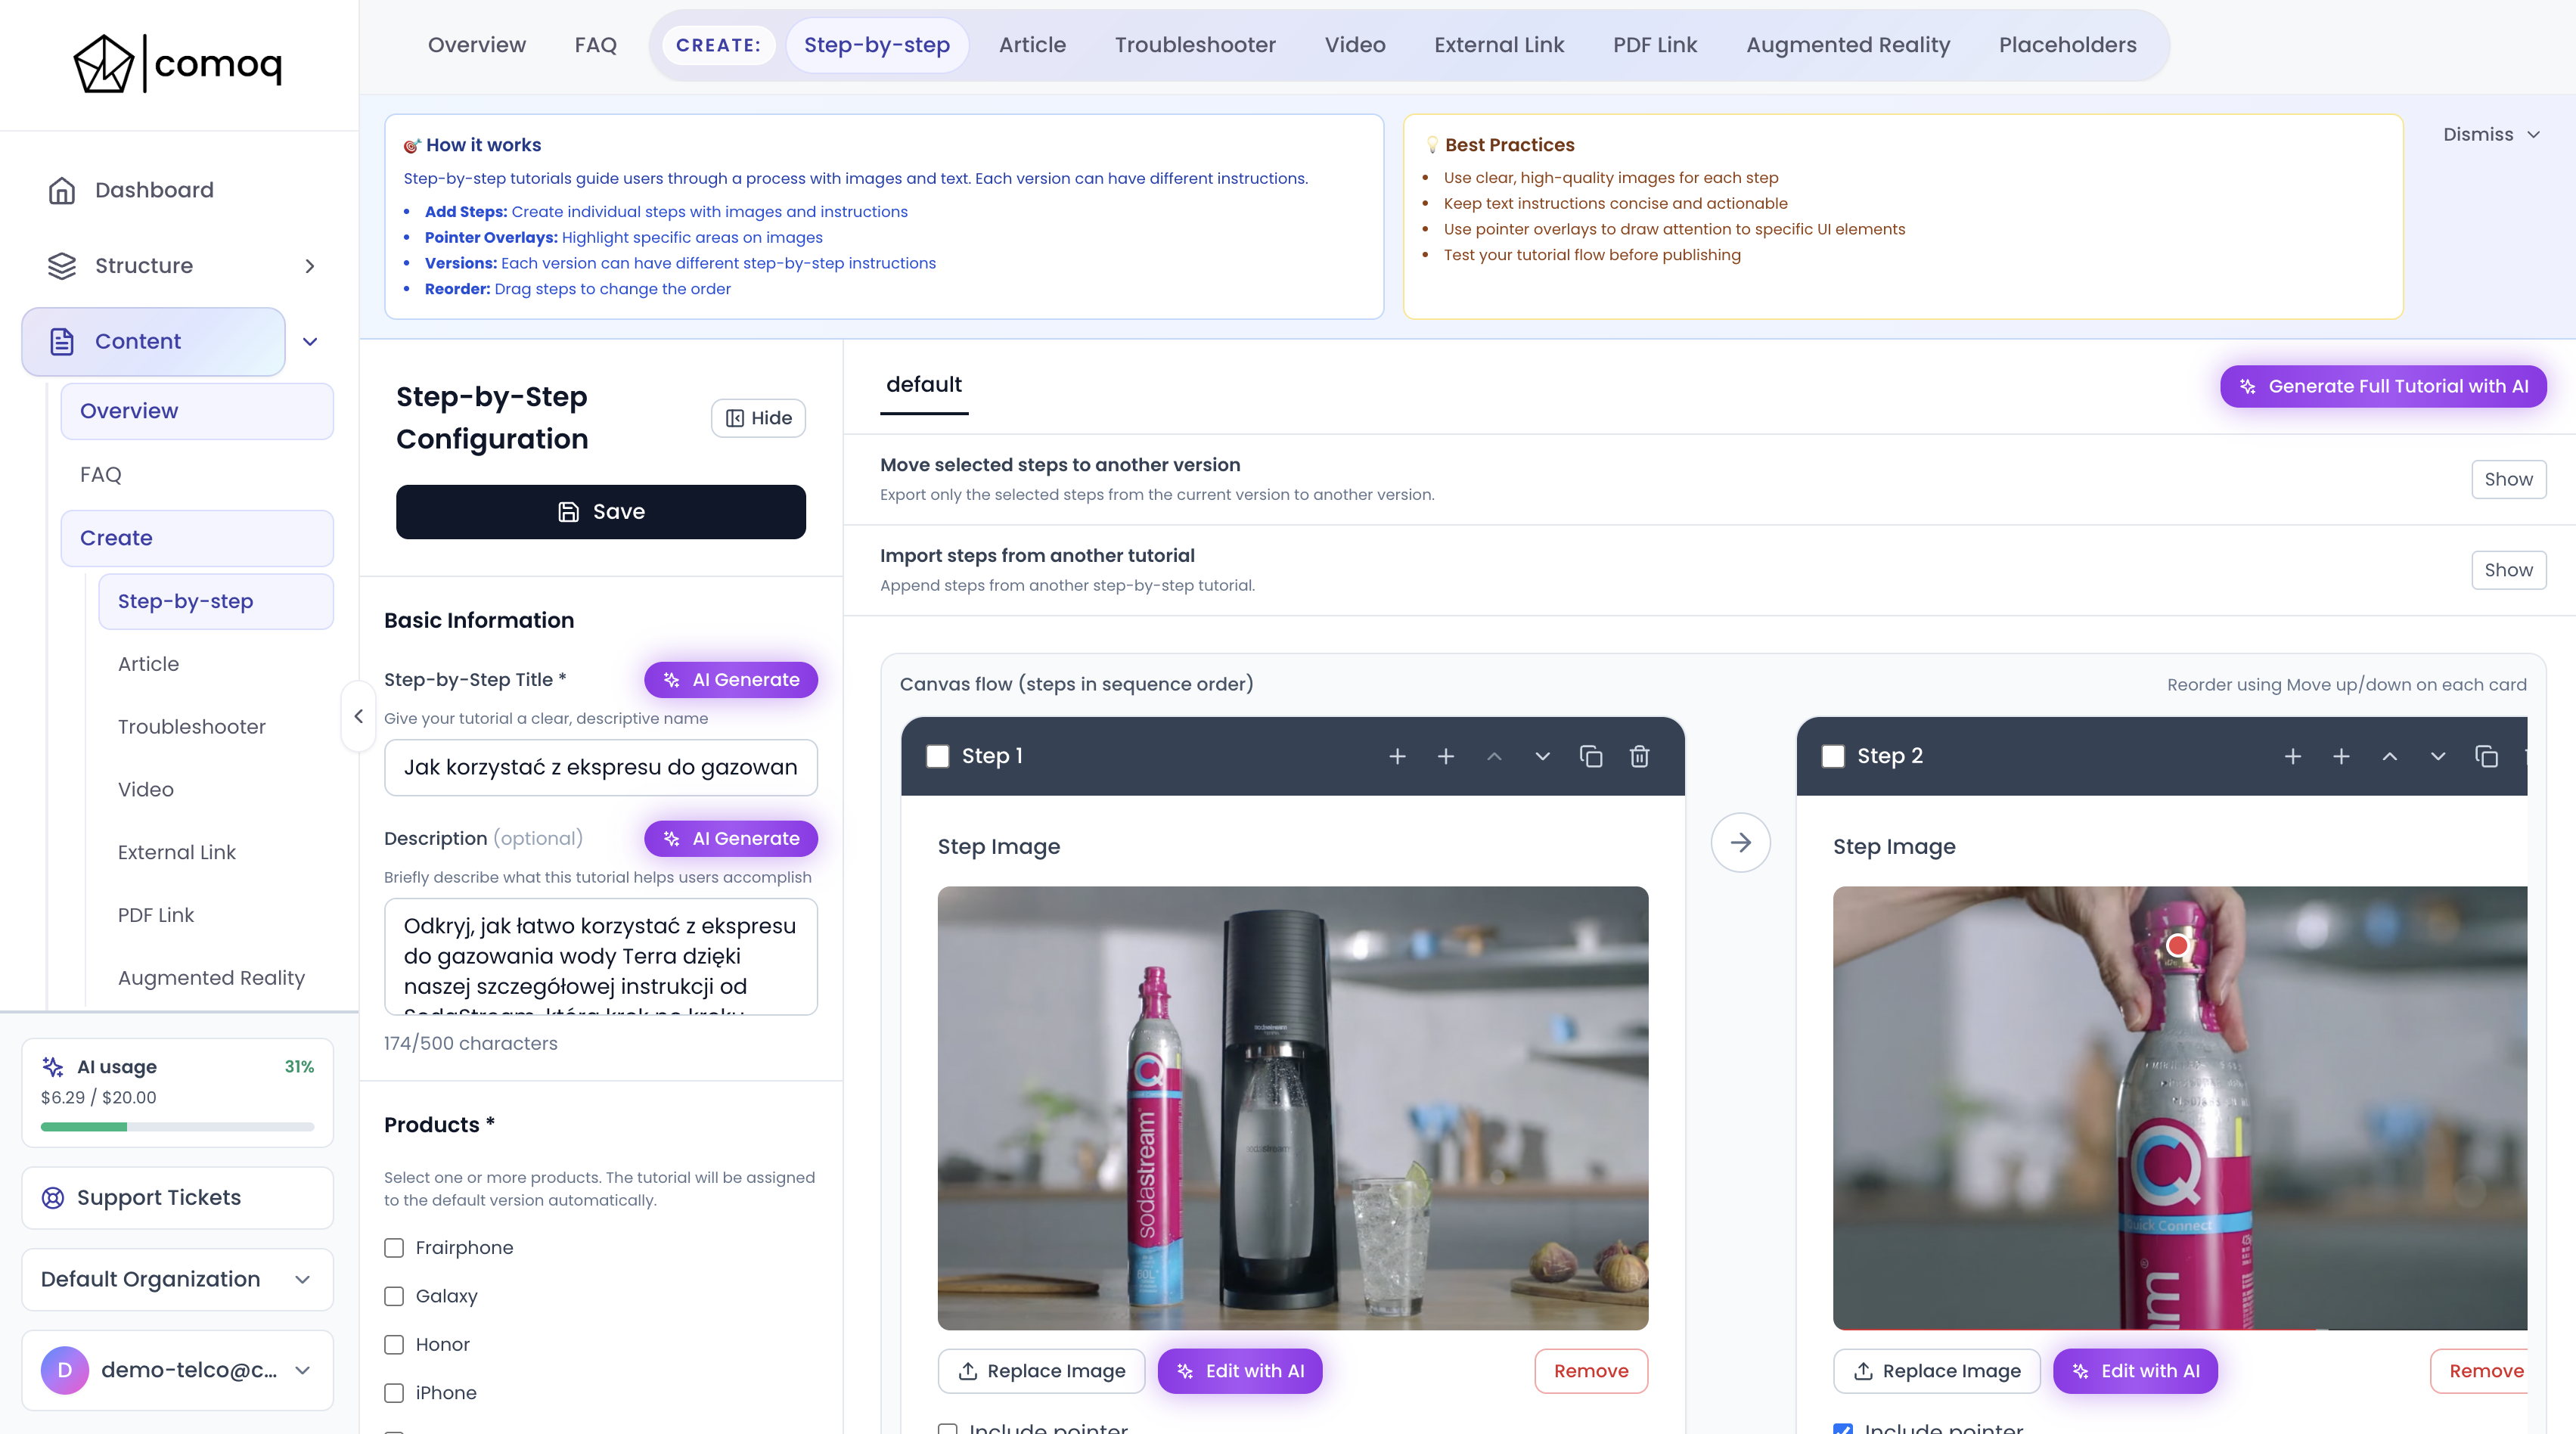Open the Dashboard from home icon
Viewport: 2576px width, 1434px height.
click(62, 190)
